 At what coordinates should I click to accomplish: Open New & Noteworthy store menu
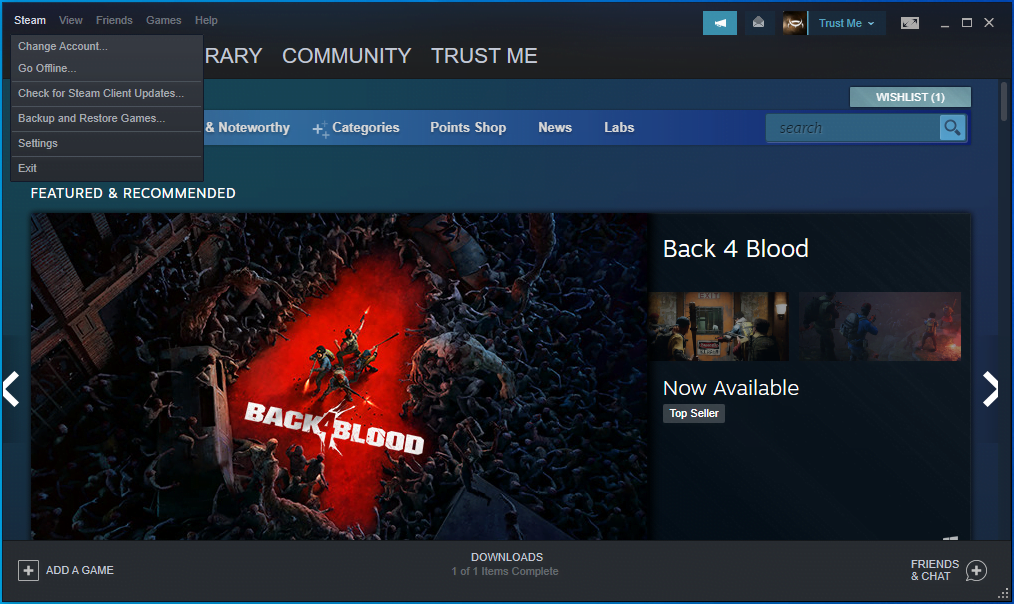[x=248, y=127]
